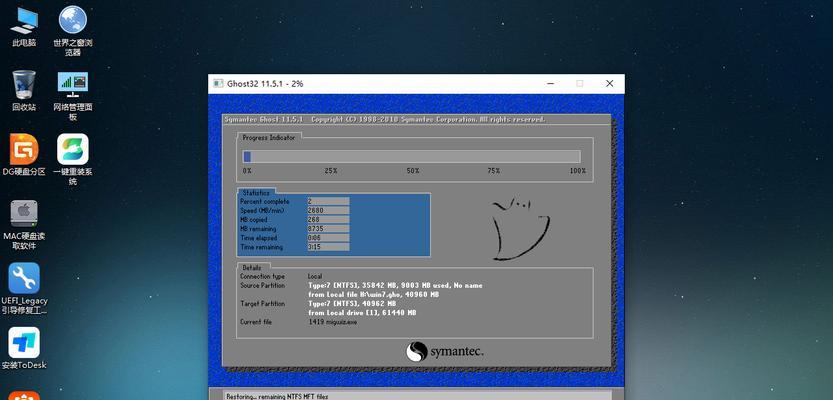The width and height of the screenshot is (833, 400).
Task: Select the Percent complete value field
Action: (328, 201)
